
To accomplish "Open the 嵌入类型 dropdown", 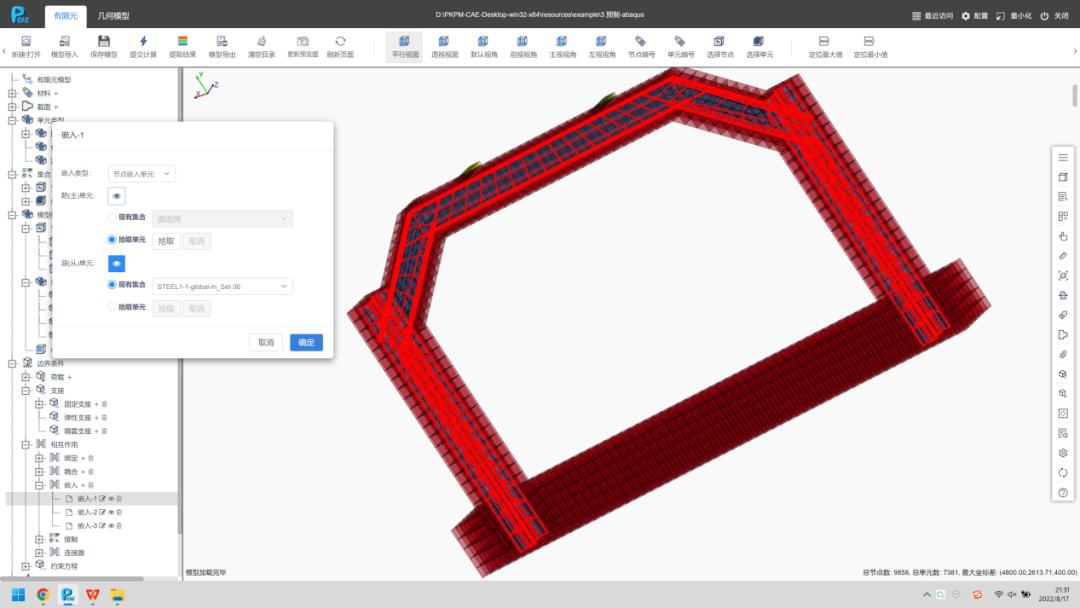I will (141, 173).
